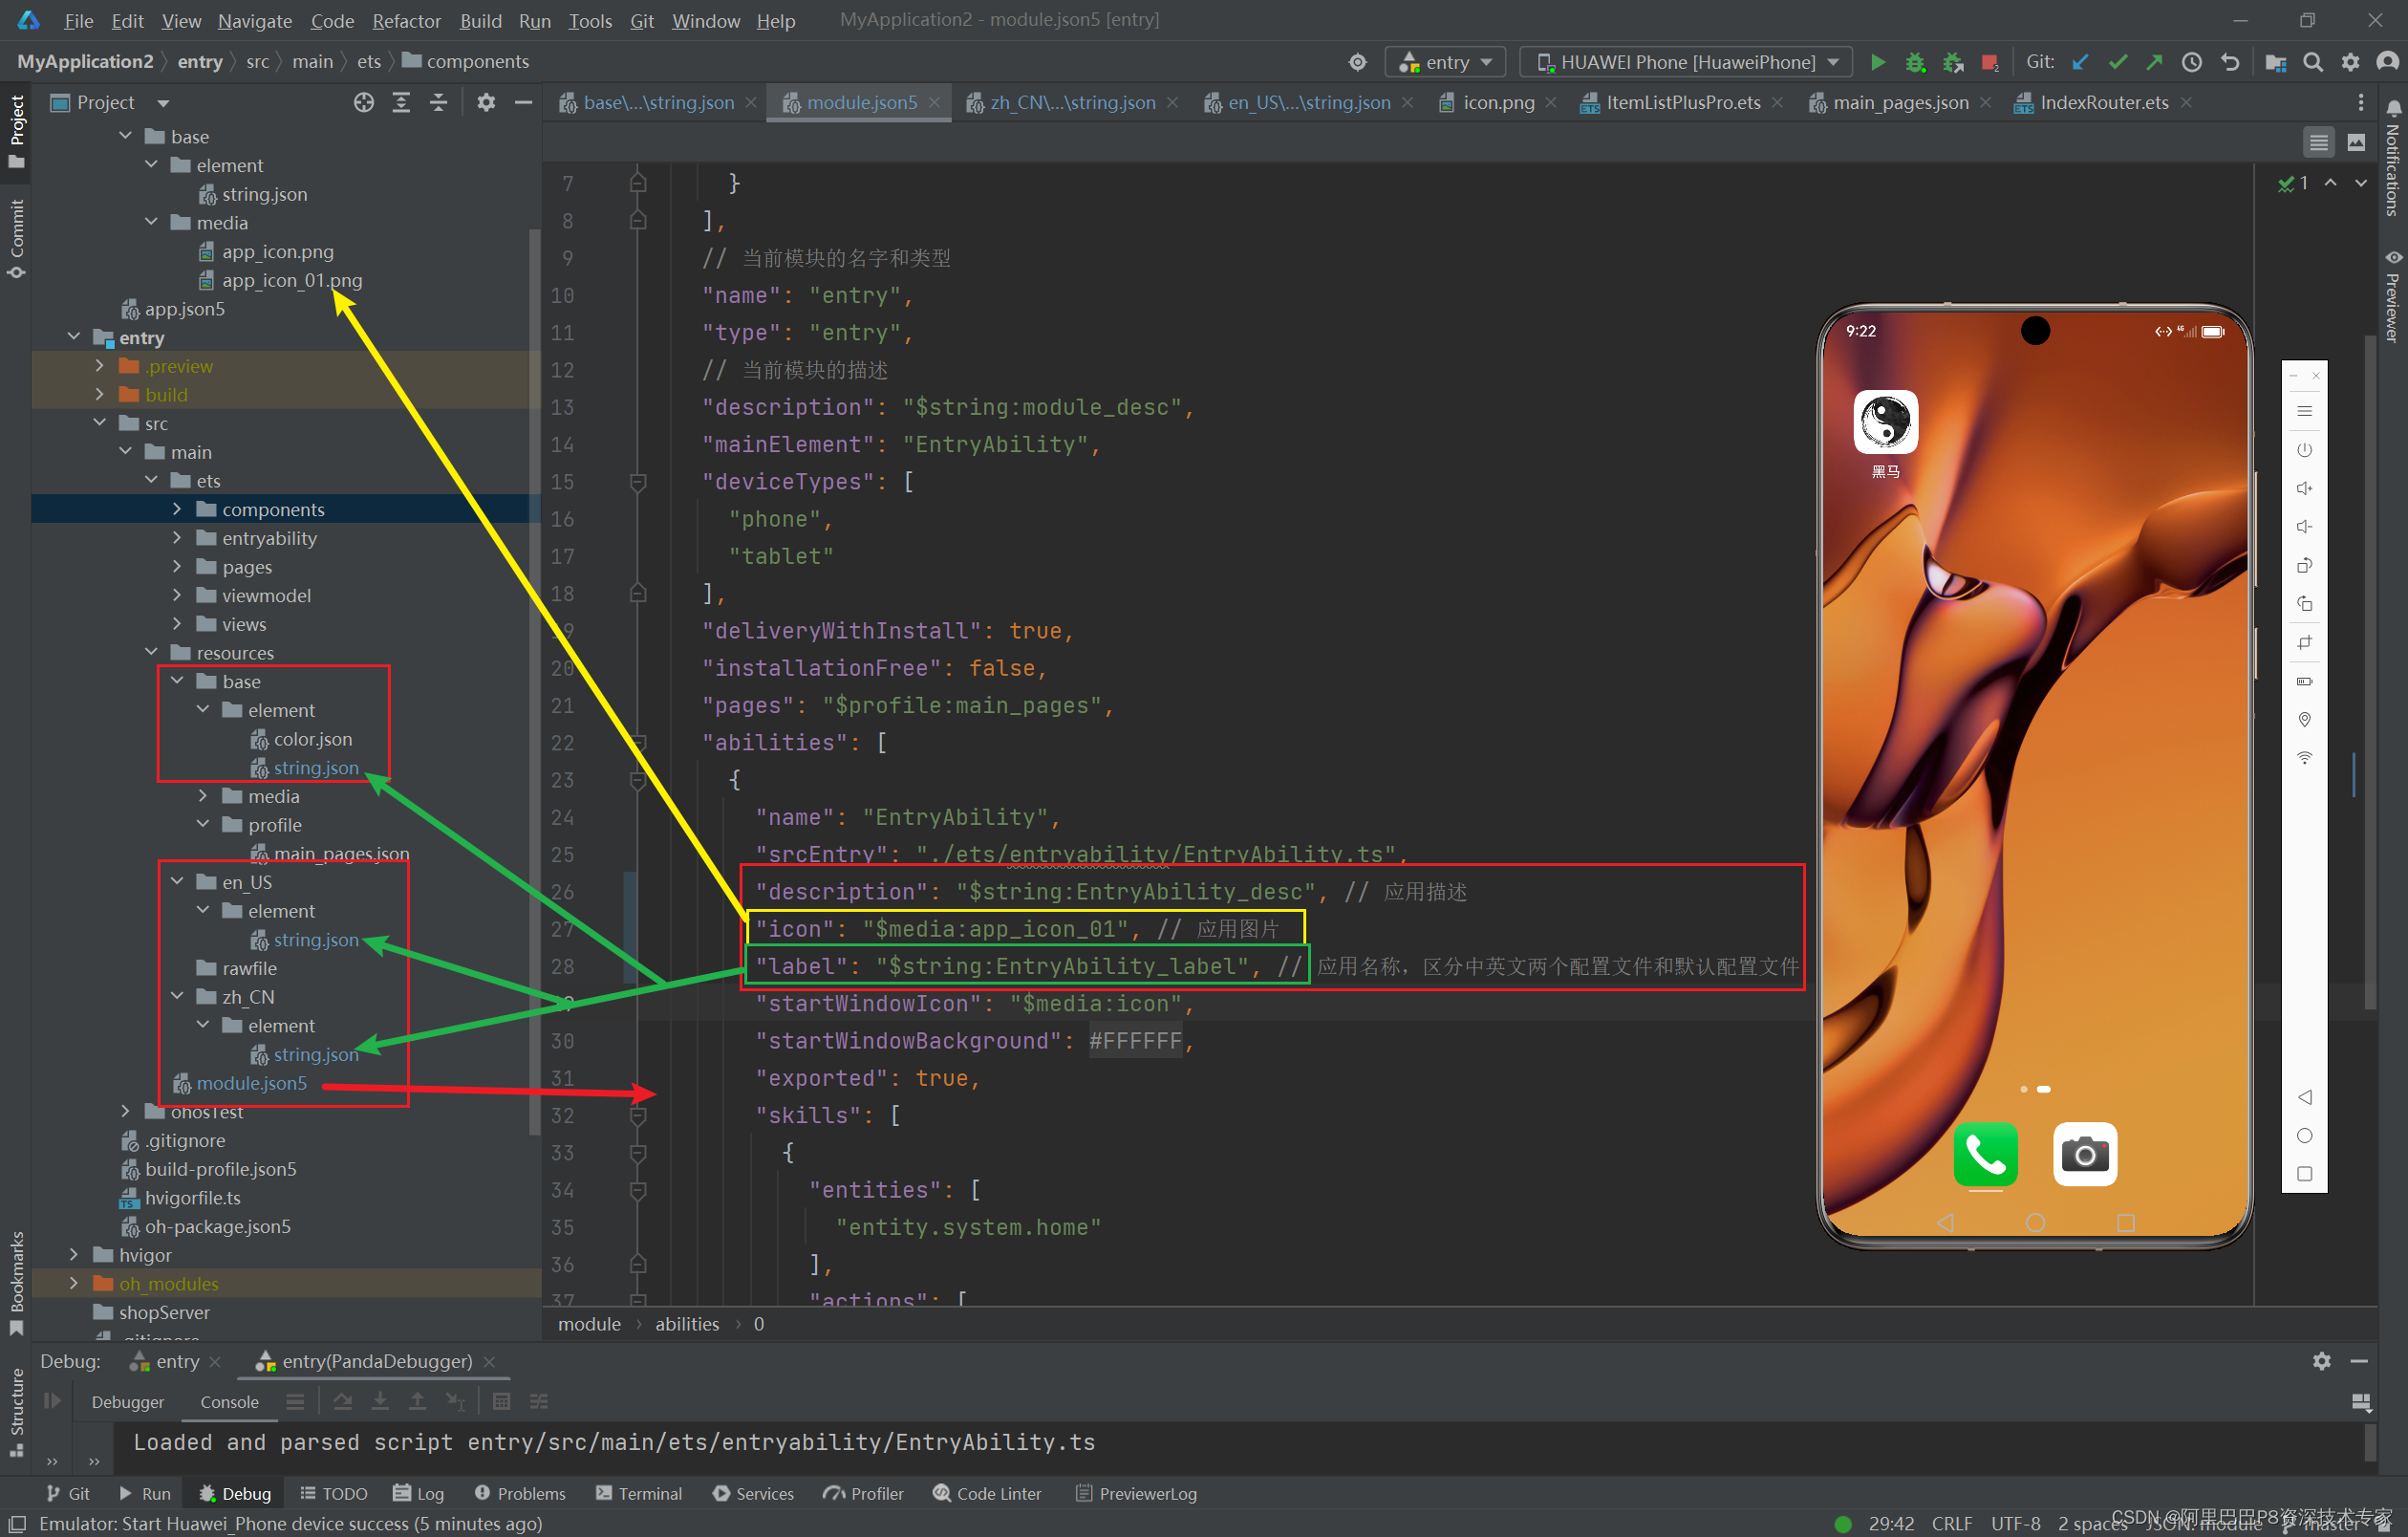Expand the components folder in tree
Viewport: 2408px width, 1537px height.
pos(178,509)
